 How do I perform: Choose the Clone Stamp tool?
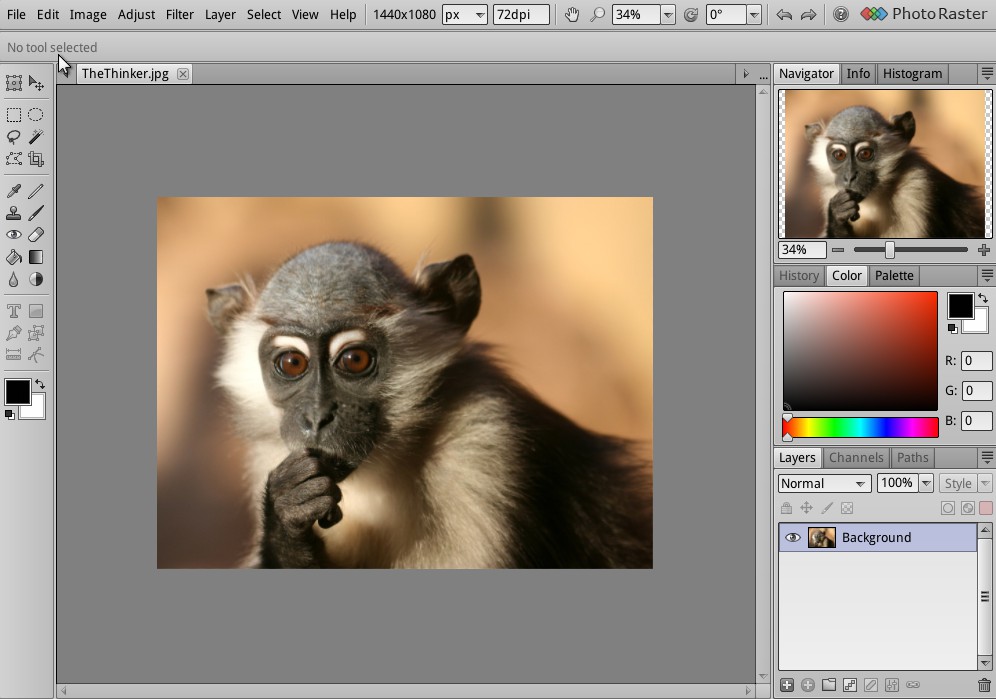[14, 213]
